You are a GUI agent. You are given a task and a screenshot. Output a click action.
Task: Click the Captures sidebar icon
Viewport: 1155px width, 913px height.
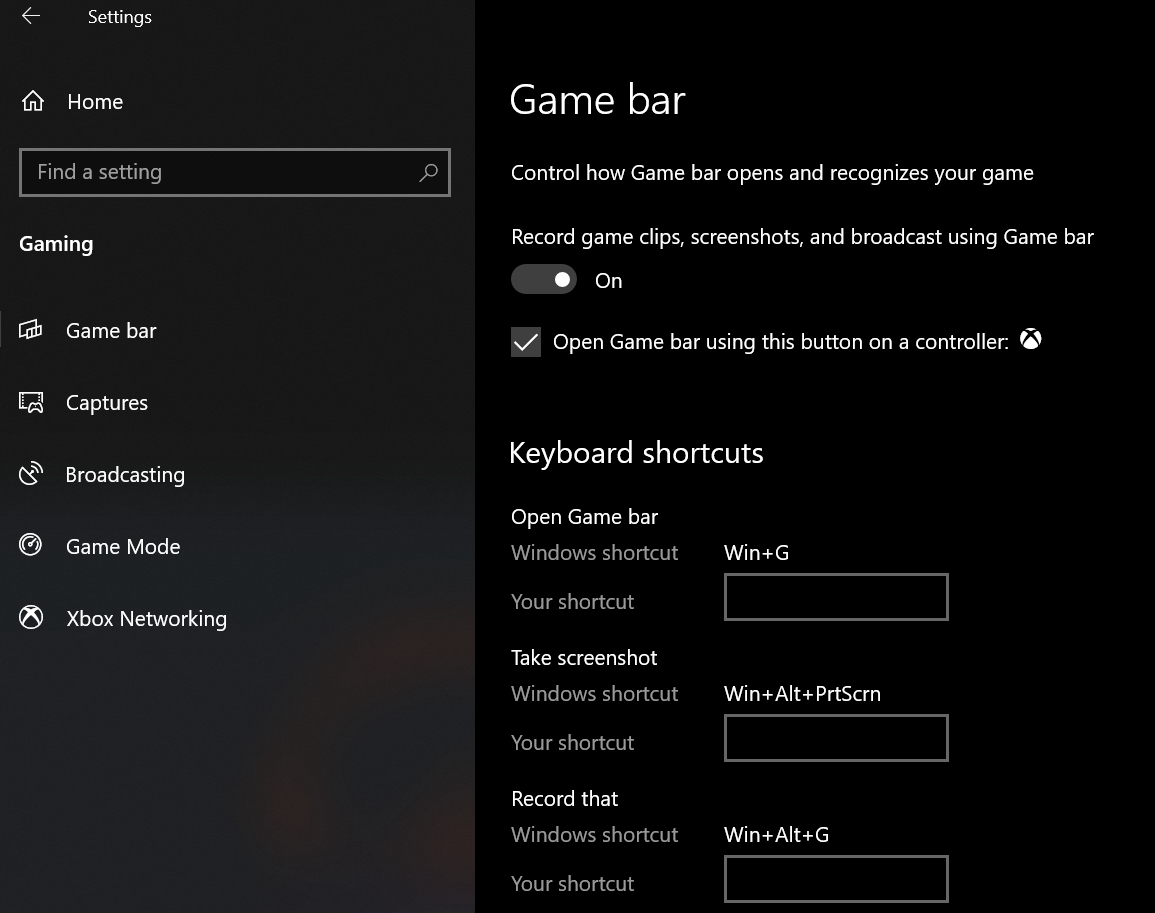(31, 402)
